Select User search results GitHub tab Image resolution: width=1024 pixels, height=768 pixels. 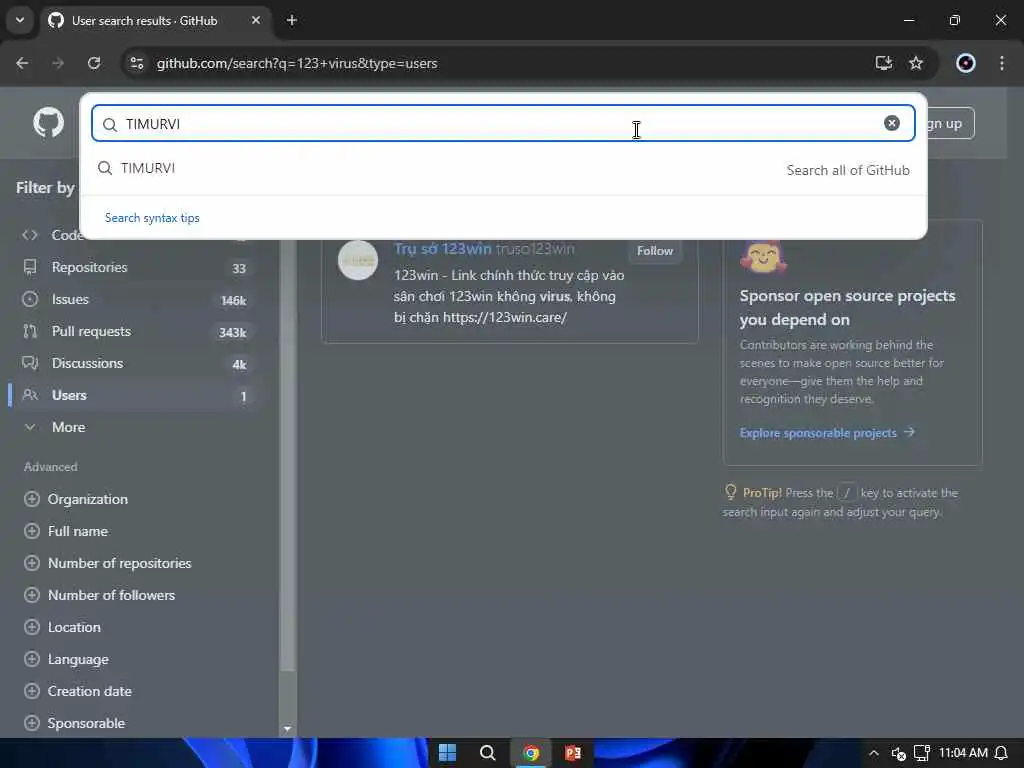pyautogui.click(x=155, y=21)
